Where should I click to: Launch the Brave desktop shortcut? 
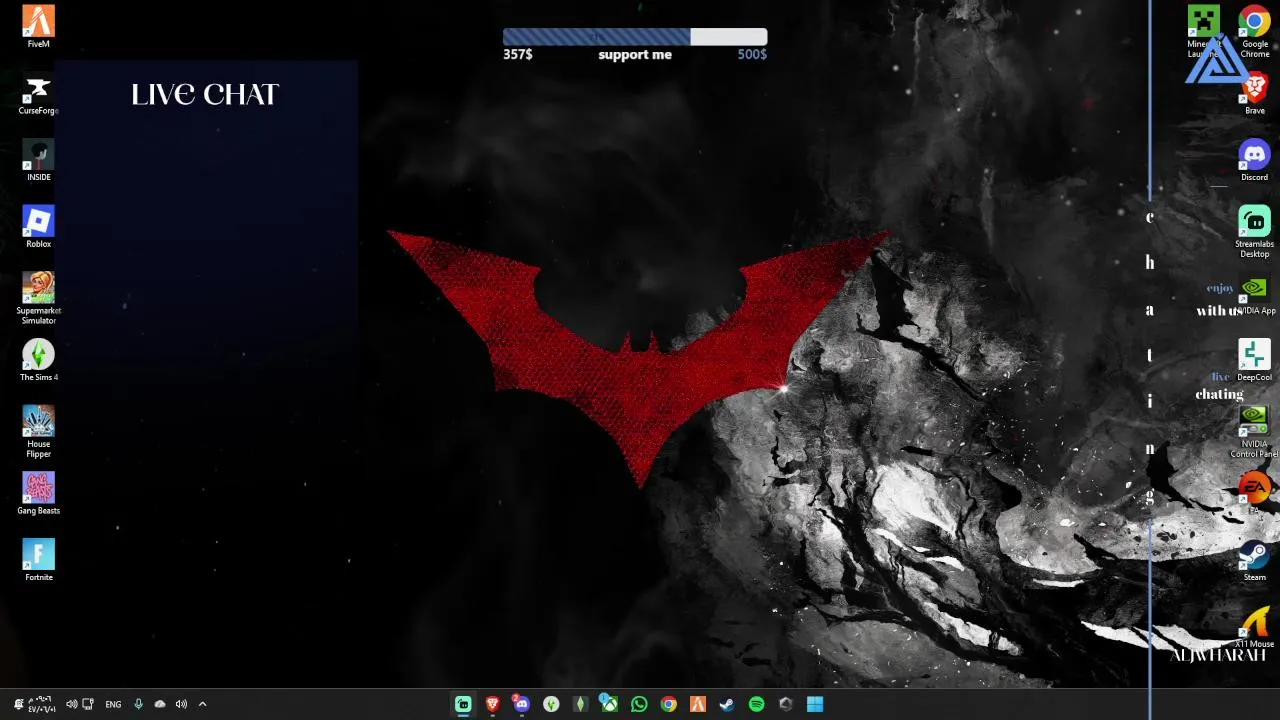coord(1254,94)
